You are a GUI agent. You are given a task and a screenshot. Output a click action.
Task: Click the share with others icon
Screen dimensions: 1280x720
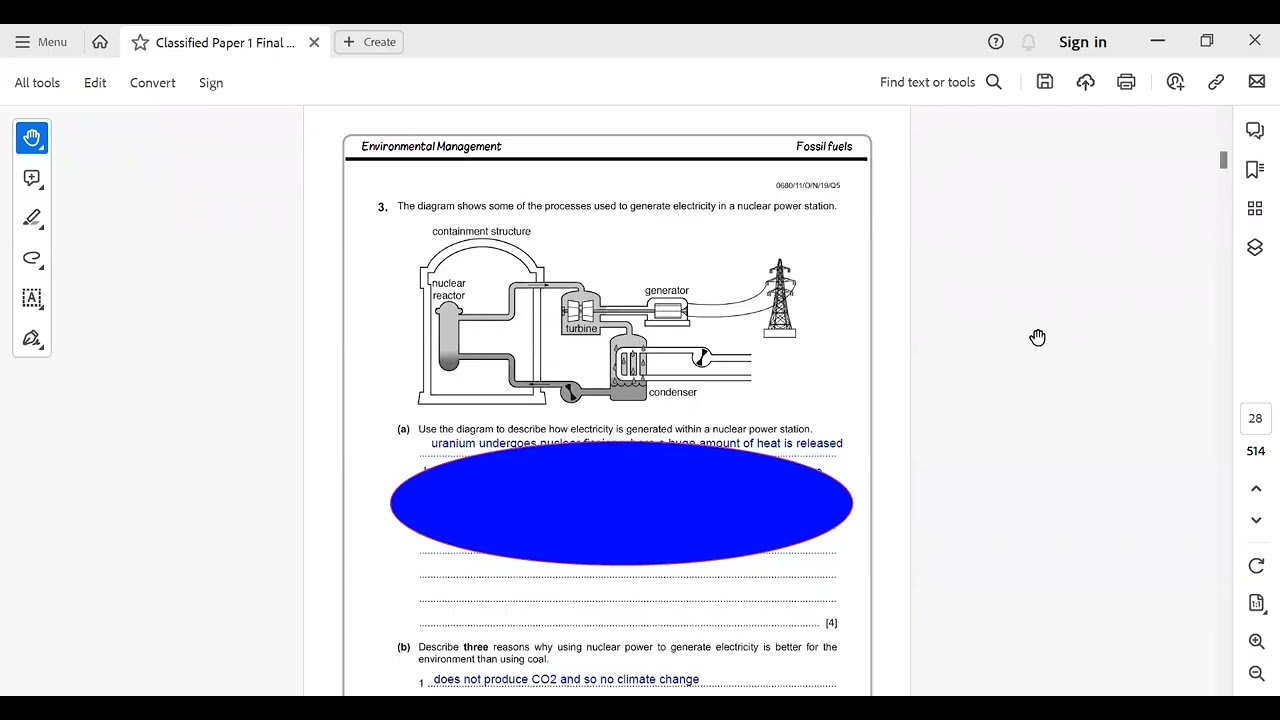coord(1175,82)
